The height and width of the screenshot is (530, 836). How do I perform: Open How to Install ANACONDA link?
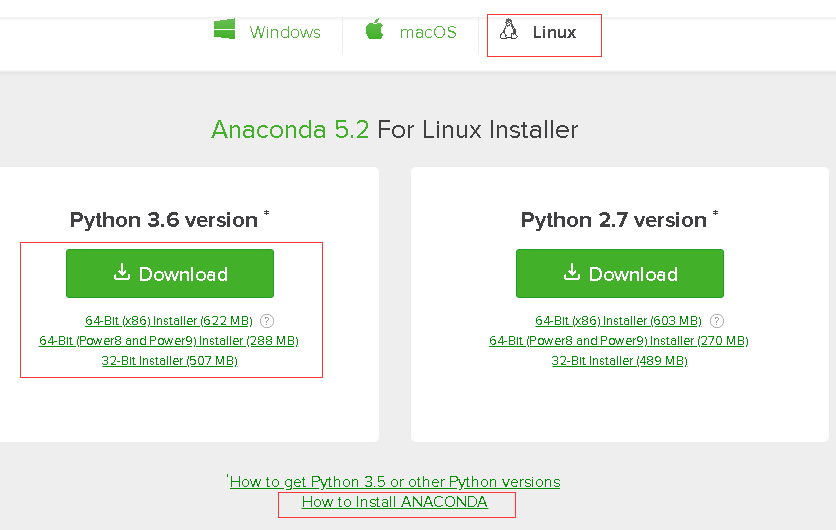click(395, 502)
